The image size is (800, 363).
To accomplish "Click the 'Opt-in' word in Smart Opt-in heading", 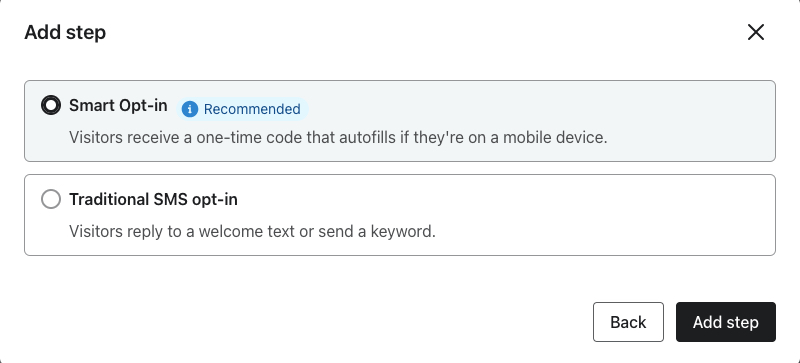I will [143, 106].
